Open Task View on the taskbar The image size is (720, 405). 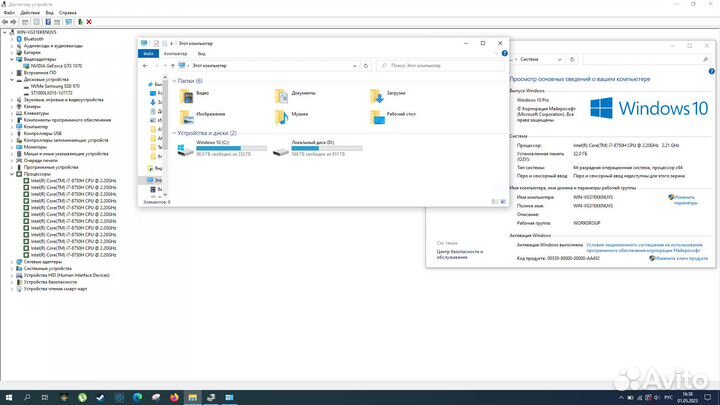(45, 397)
